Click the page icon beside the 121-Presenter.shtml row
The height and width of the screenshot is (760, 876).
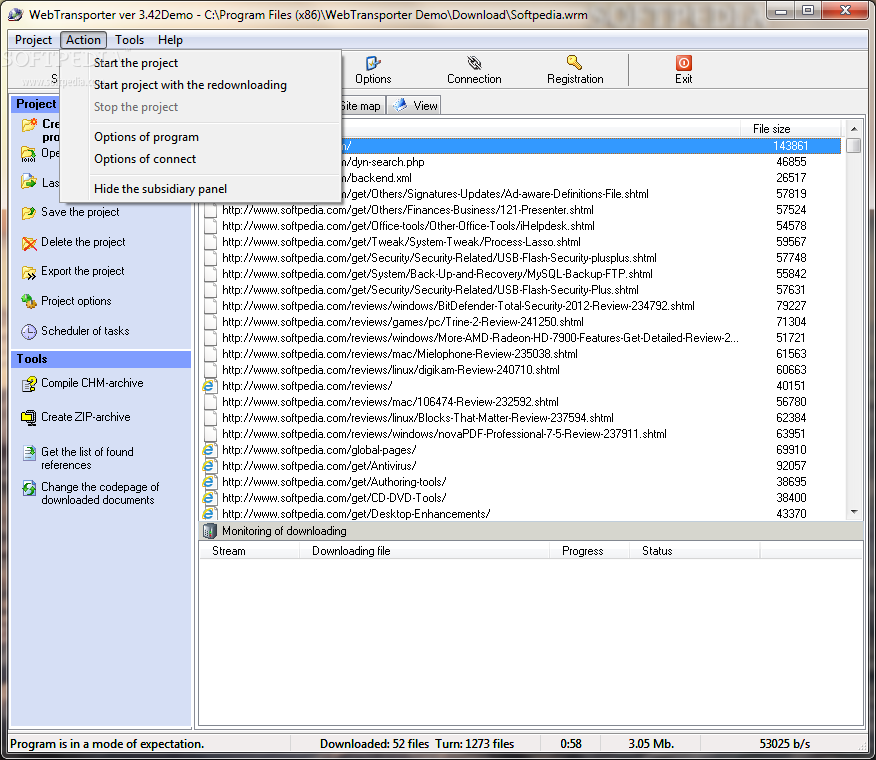pos(211,210)
